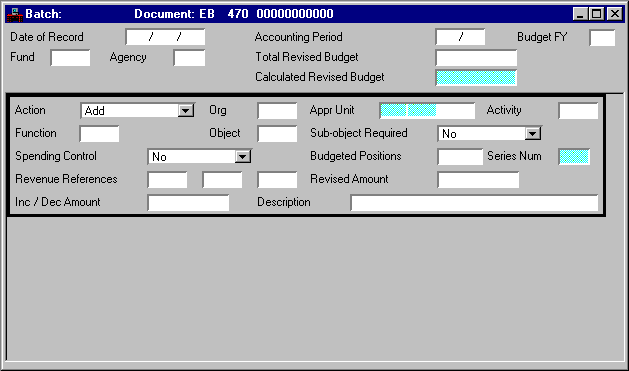The height and width of the screenshot is (371, 629).
Task: Maximize the document window
Action: (596, 14)
